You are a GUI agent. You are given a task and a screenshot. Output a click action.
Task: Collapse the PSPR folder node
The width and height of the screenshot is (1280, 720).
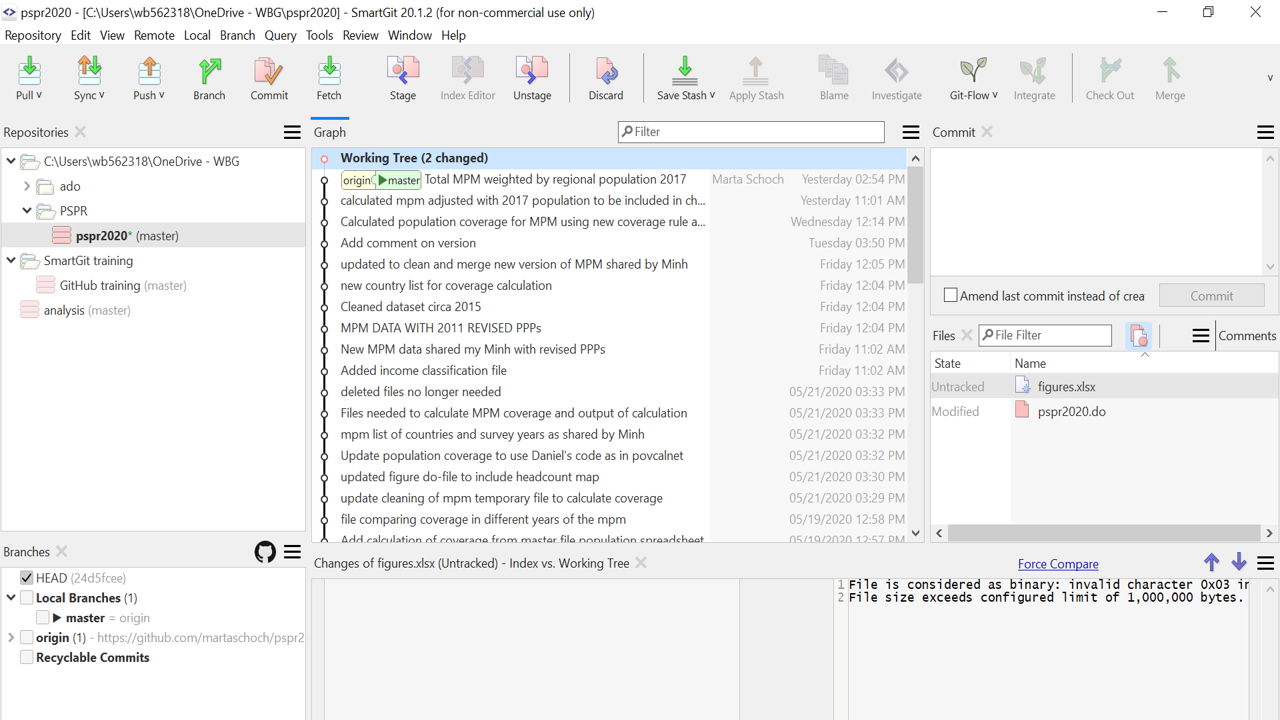click(x=27, y=211)
